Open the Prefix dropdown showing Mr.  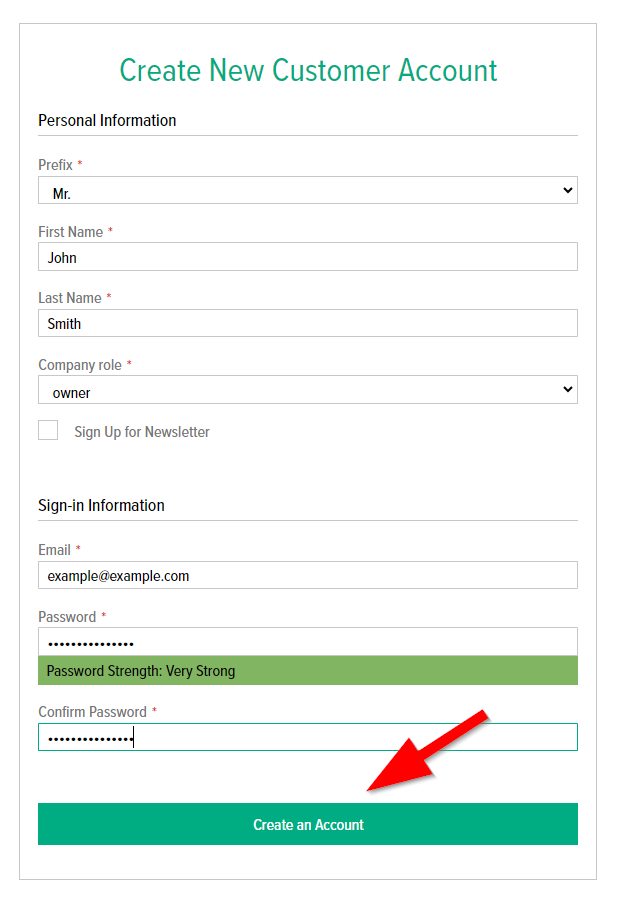pyautogui.click(x=307, y=191)
